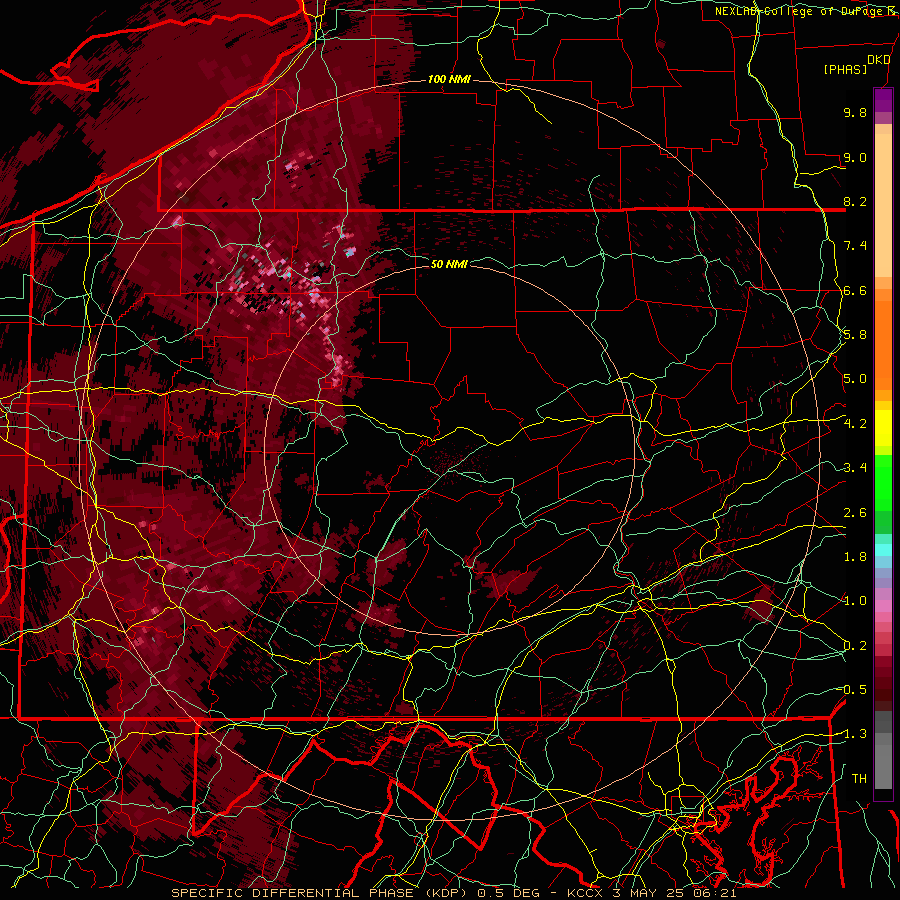Click the "06:21" timestamp in the caption

(715, 893)
